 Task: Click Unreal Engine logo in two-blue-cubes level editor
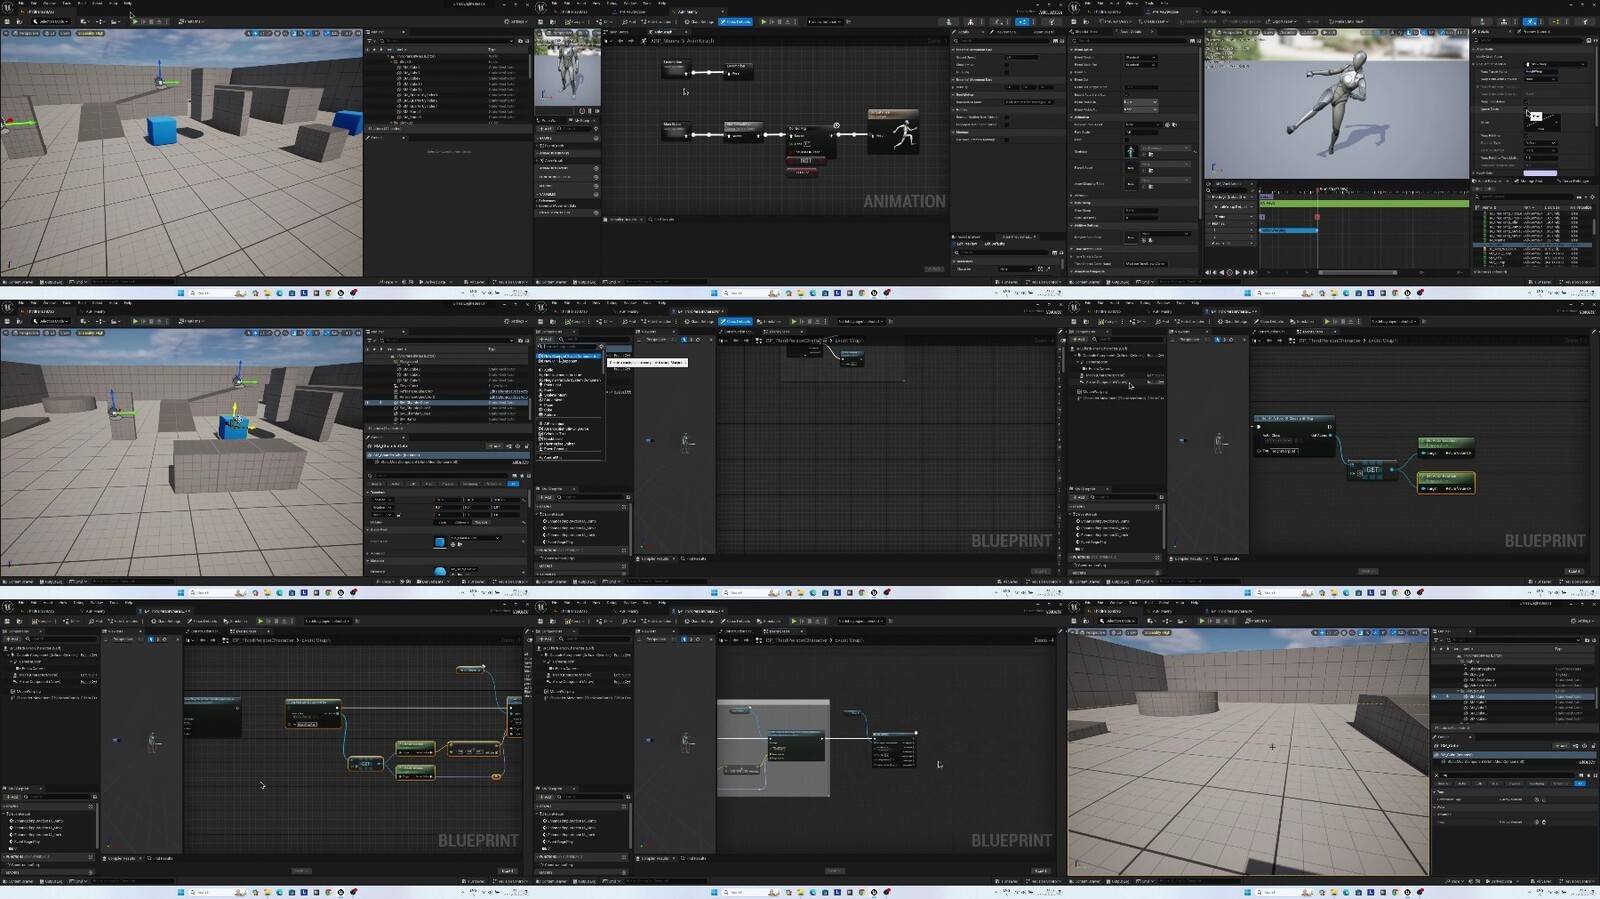7,9
